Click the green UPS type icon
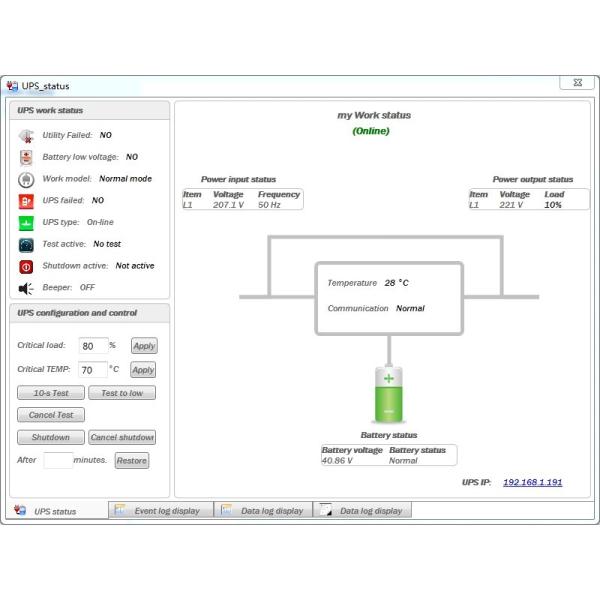Image resolution: width=600 pixels, height=600 pixels. [x=26, y=223]
